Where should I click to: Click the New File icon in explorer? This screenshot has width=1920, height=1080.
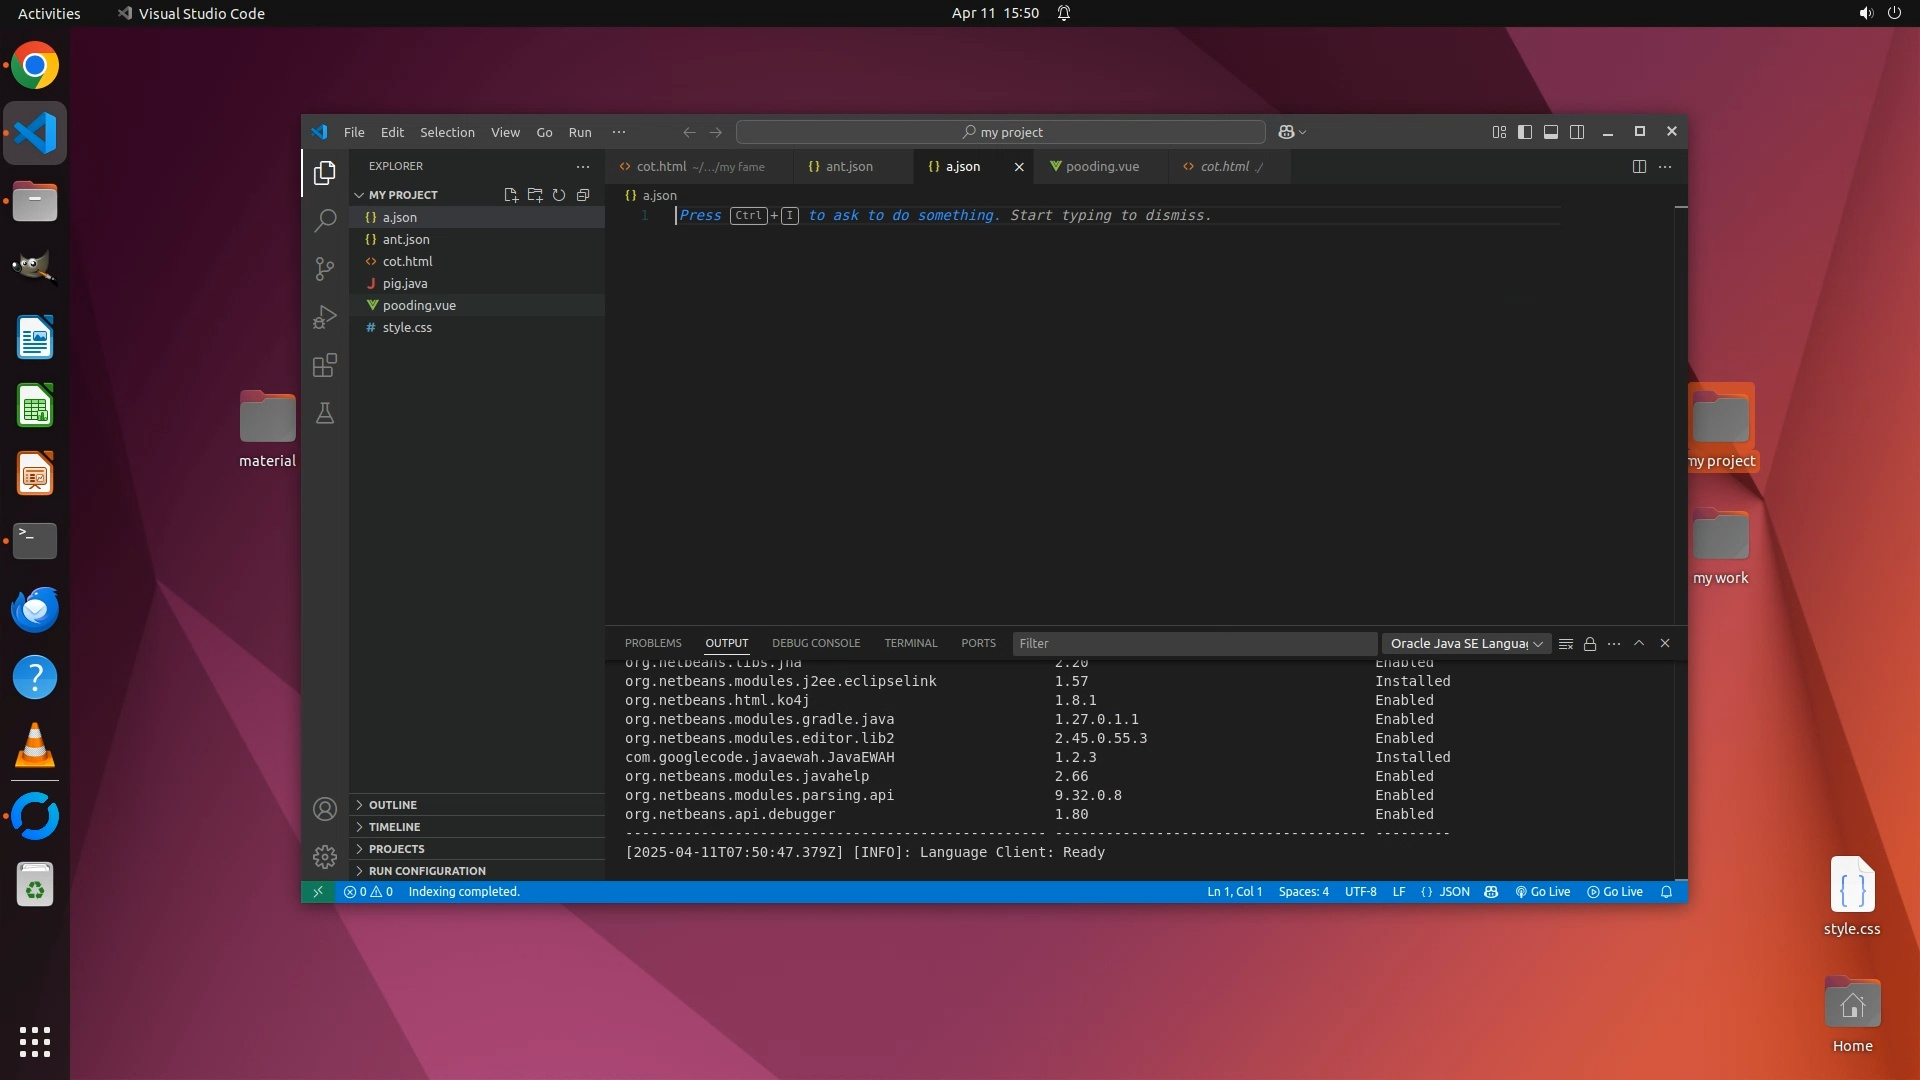tap(511, 195)
